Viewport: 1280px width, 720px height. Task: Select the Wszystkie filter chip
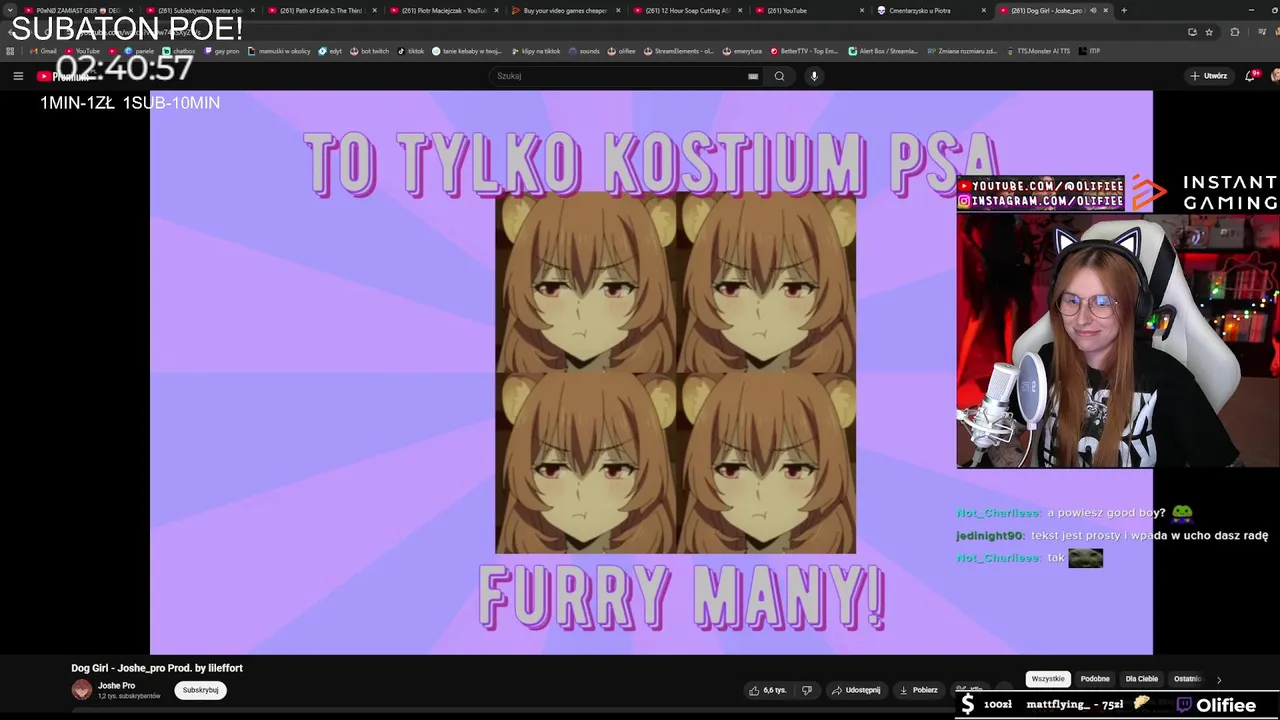coord(1048,679)
